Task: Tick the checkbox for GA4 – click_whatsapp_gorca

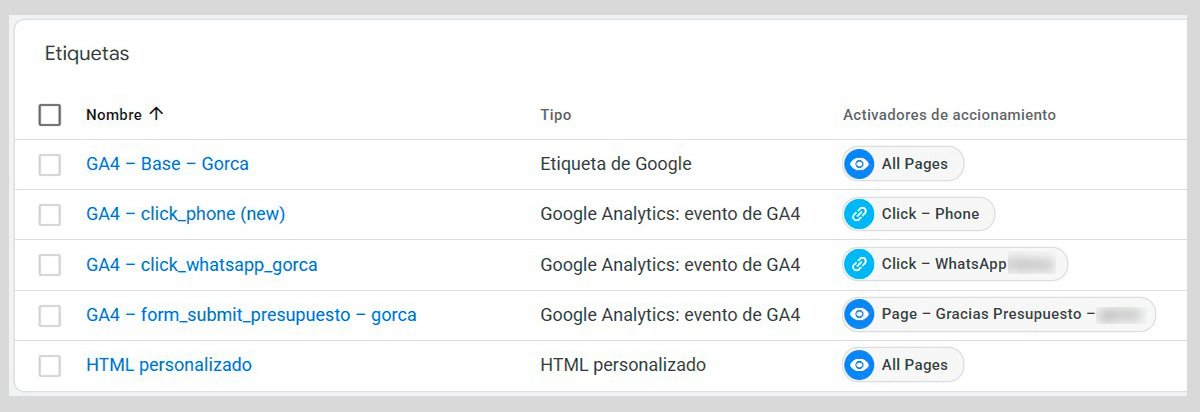Action: coord(50,265)
